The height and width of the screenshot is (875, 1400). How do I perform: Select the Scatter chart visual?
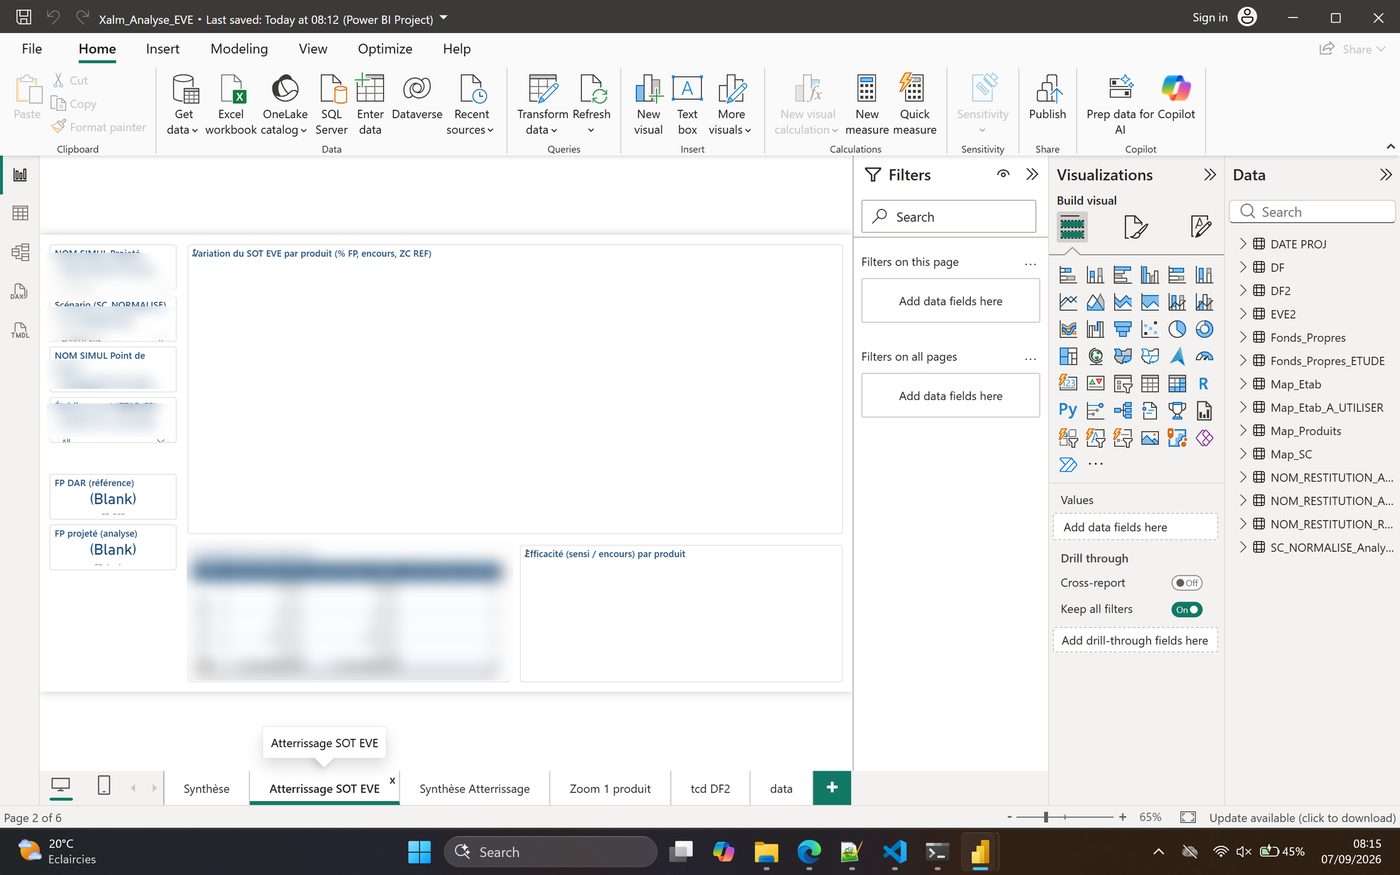pos(1150,329)
